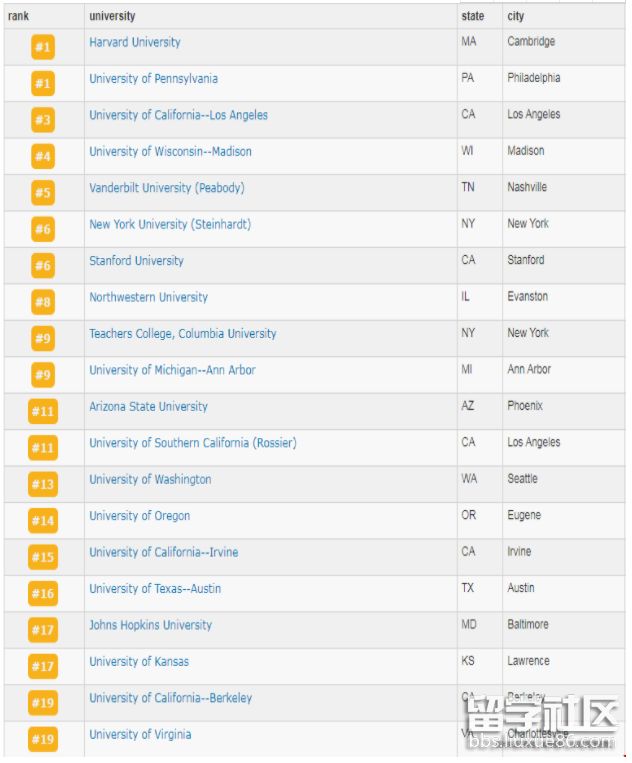632x763 pixels.
Task: Click the #17 badge beside University of Kansas
Action: (43, 667)
